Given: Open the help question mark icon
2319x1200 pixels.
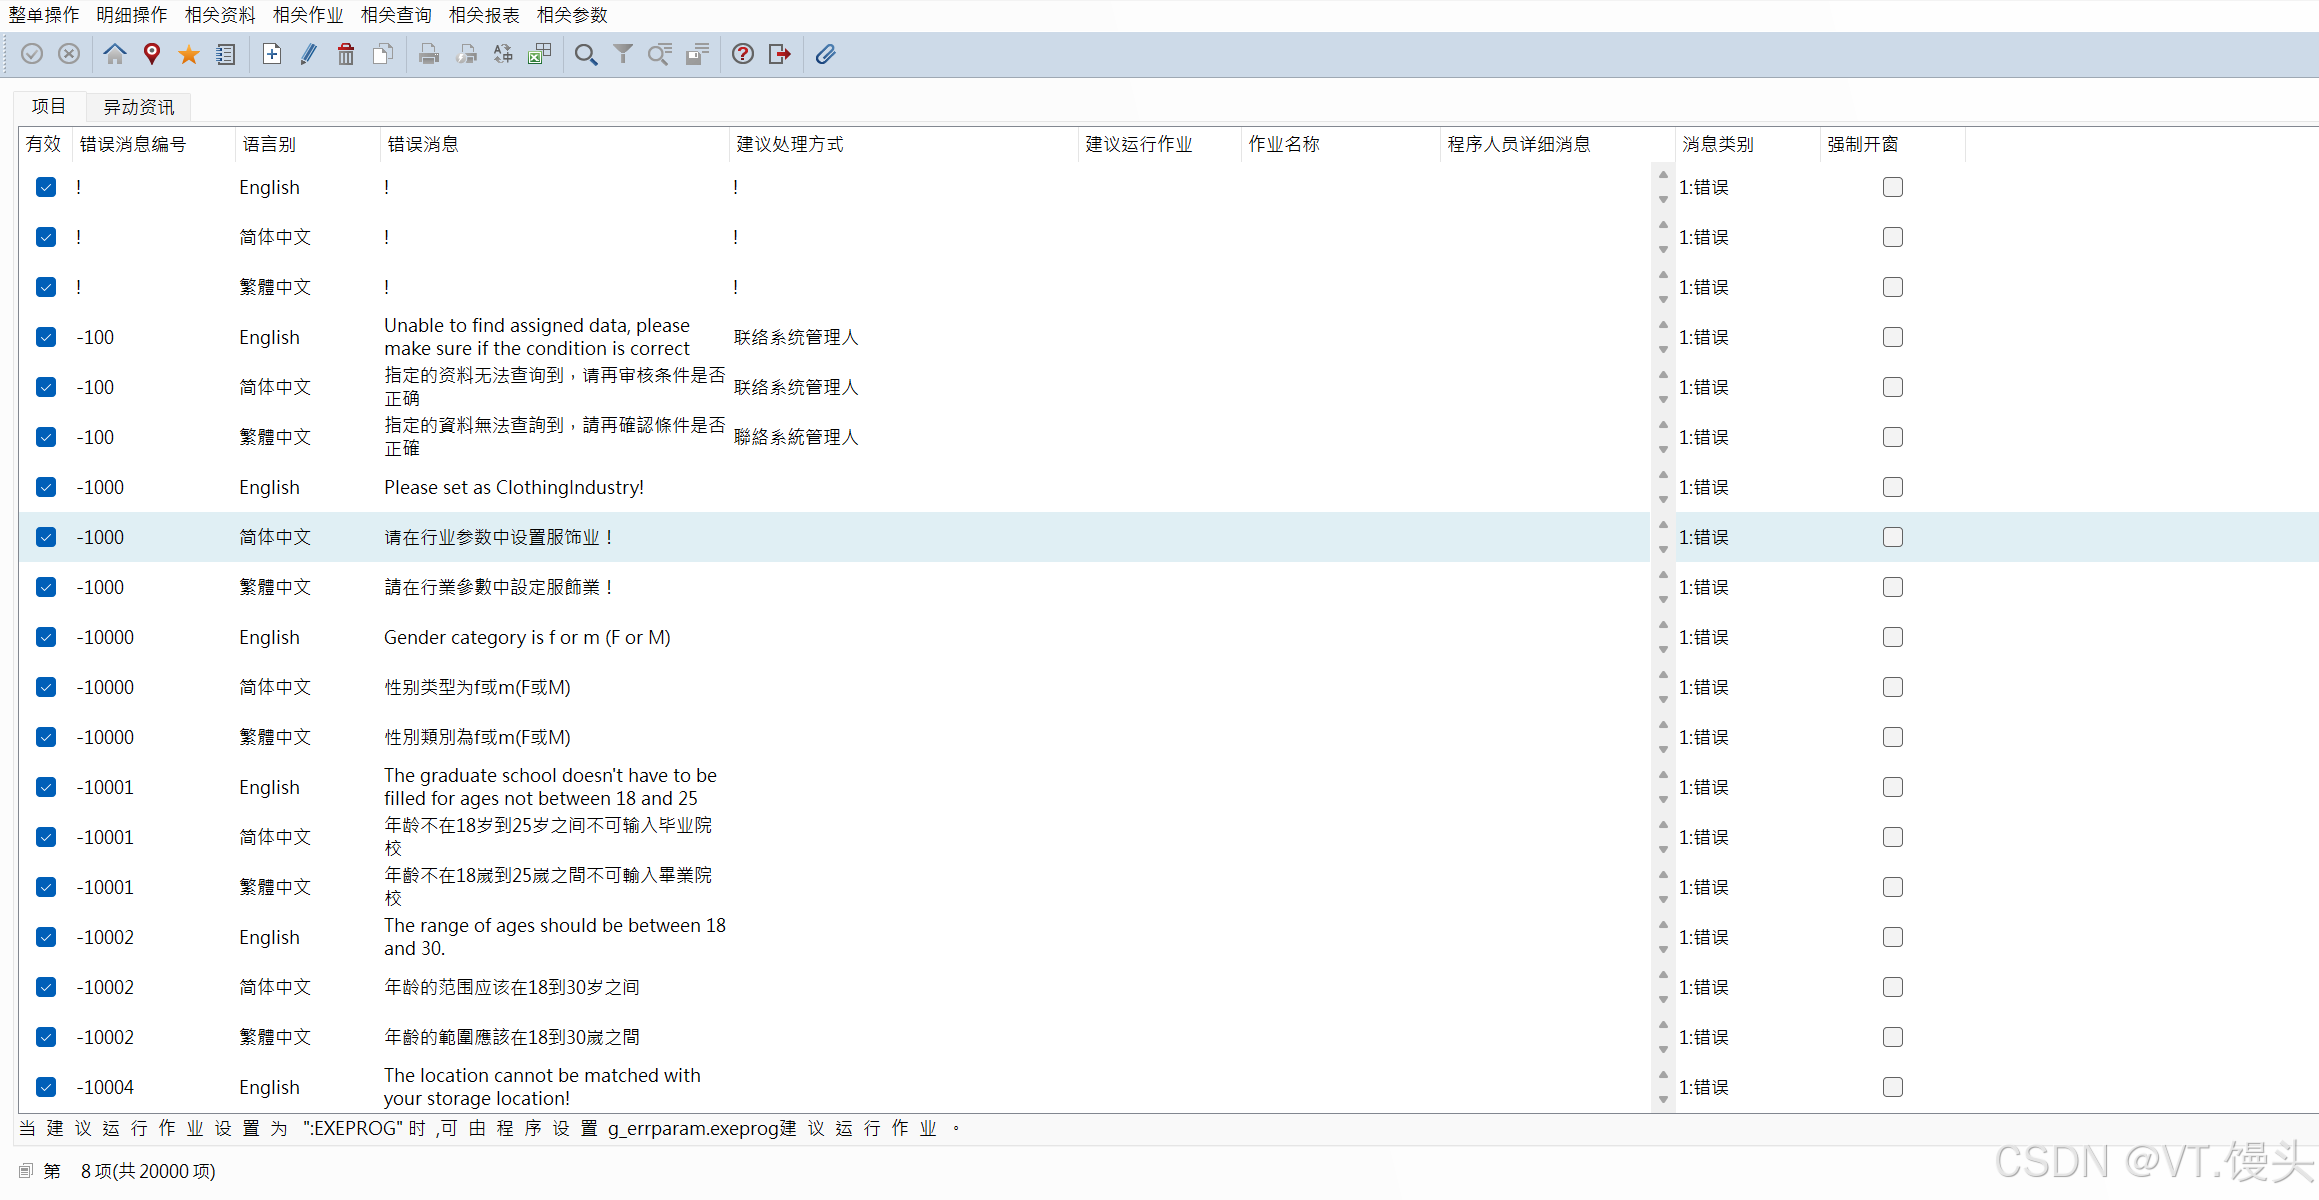Looking at the screenshot, I should [742, 54].
